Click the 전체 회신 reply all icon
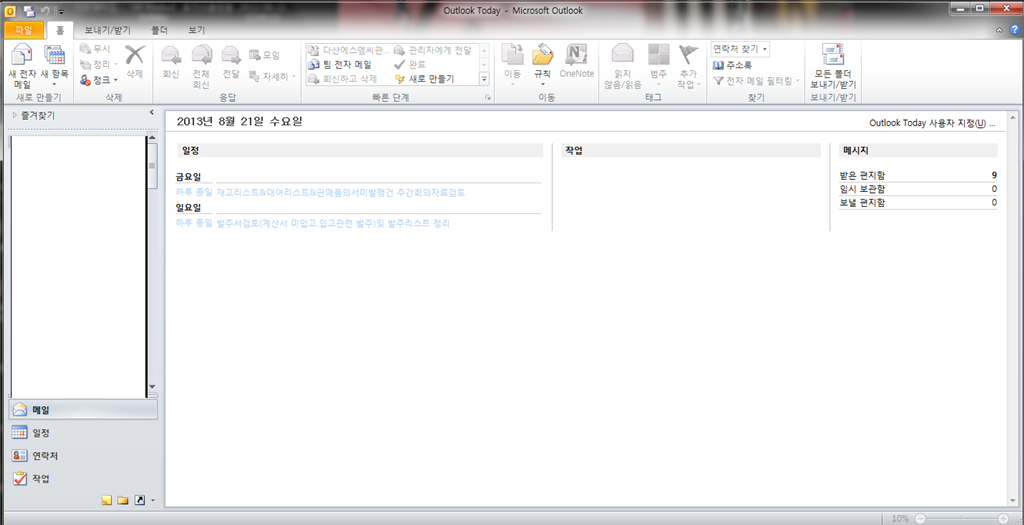Image resolution: width=1024 pixels, height=525 pixels. pos(201,55)
